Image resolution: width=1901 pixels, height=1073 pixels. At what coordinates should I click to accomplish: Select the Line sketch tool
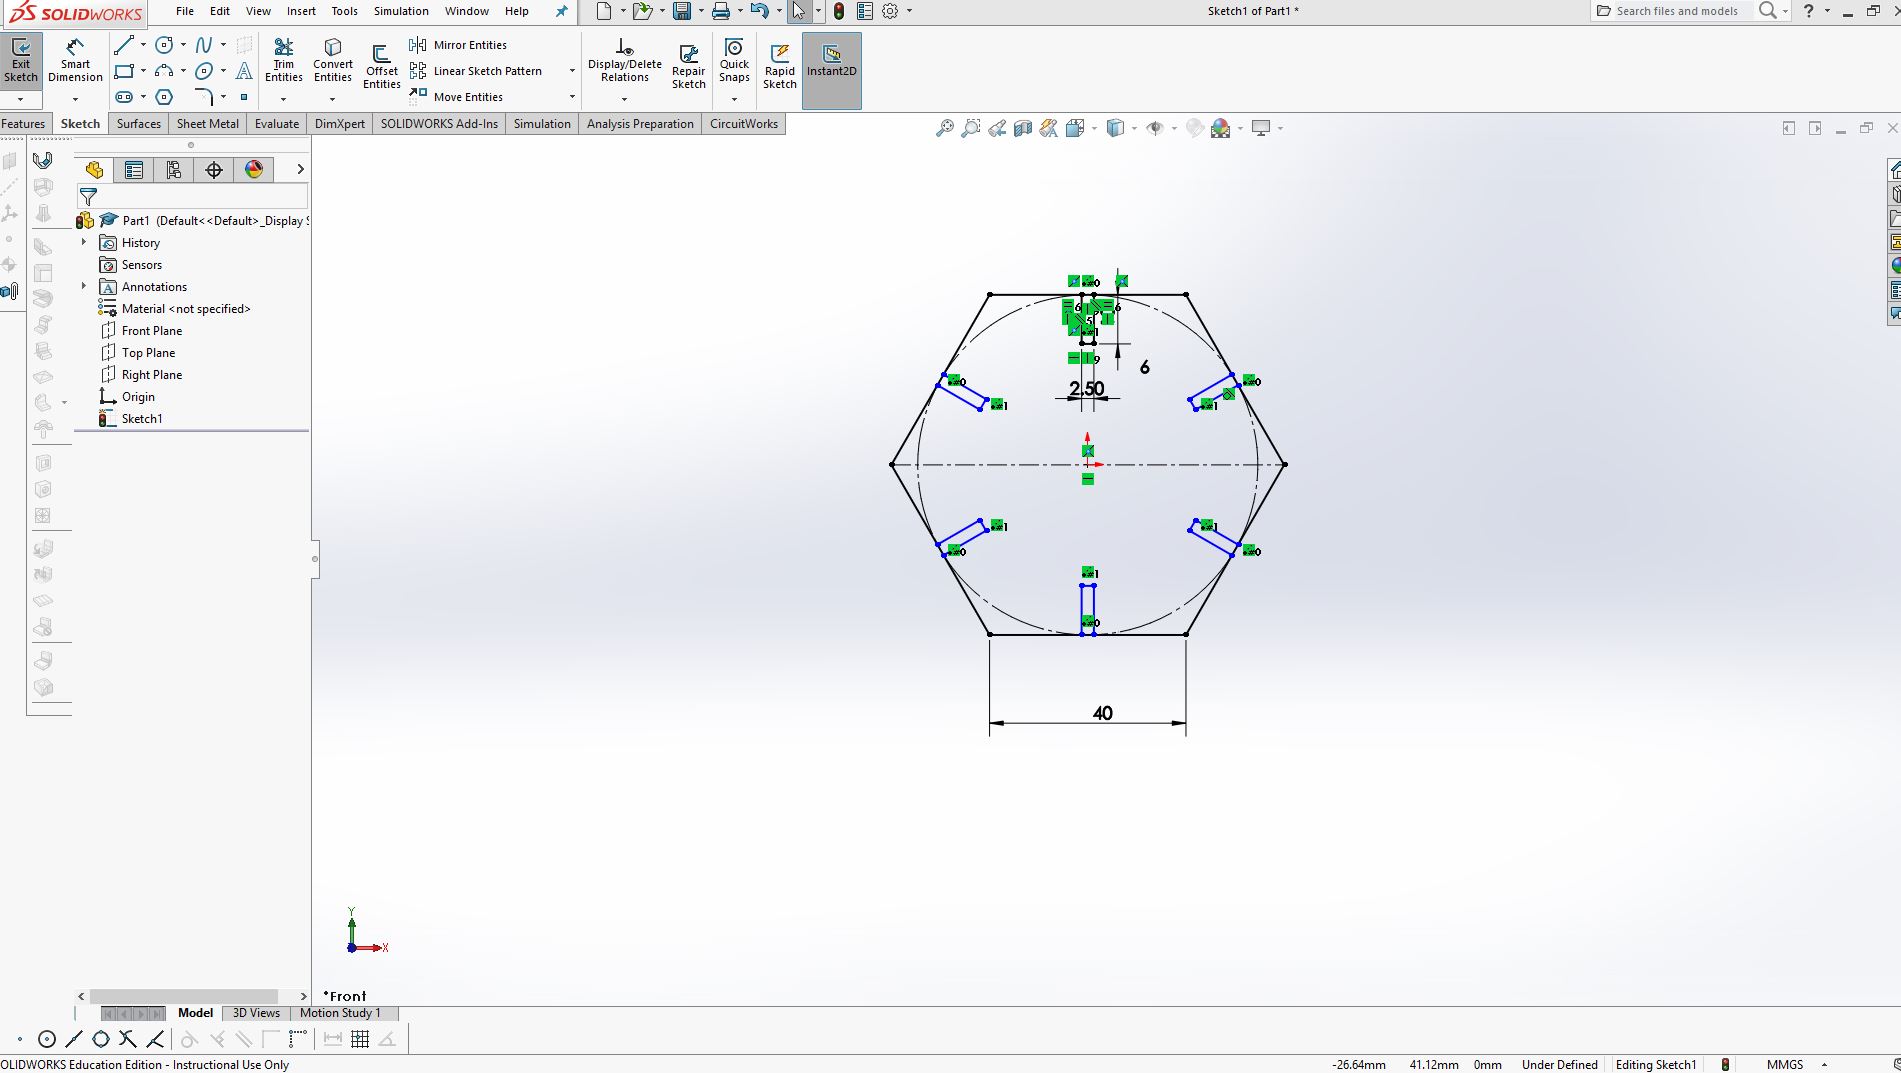[x=124, y=45]
